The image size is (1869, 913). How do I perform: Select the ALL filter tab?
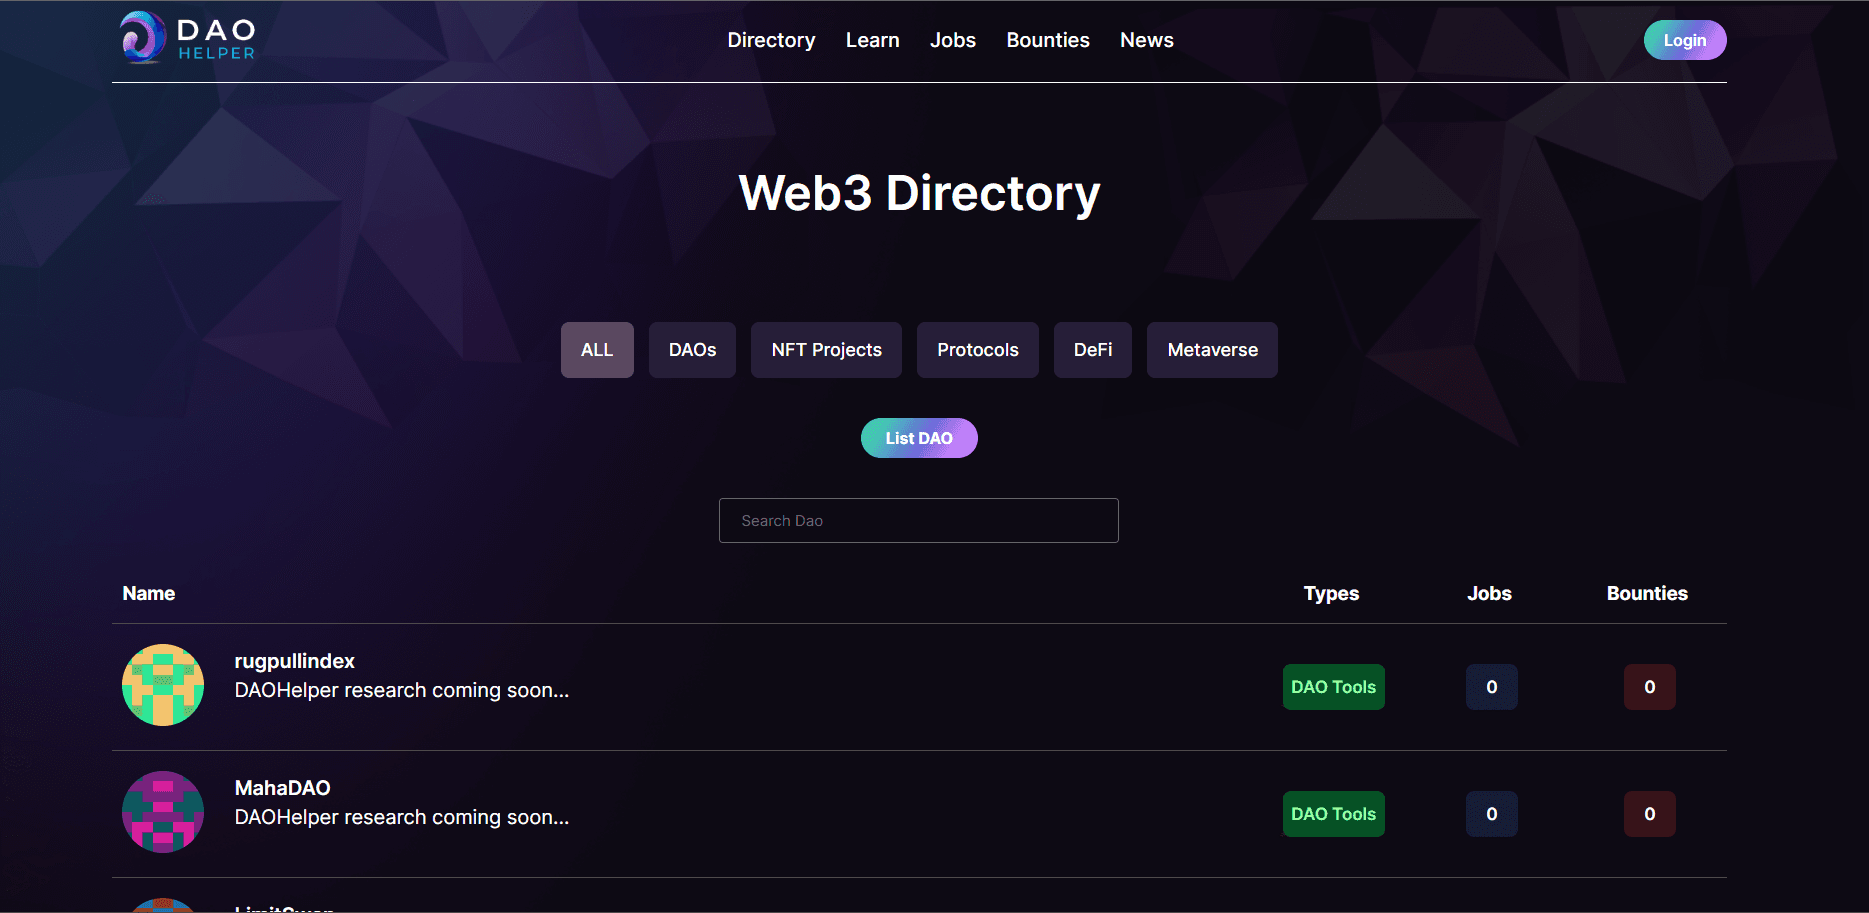(x=597, y=350)
